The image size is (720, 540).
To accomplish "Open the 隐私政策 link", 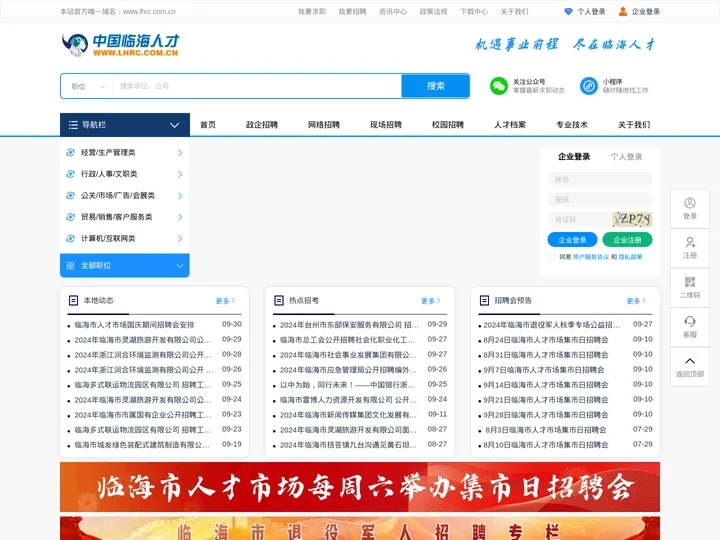I will (630, 257).
